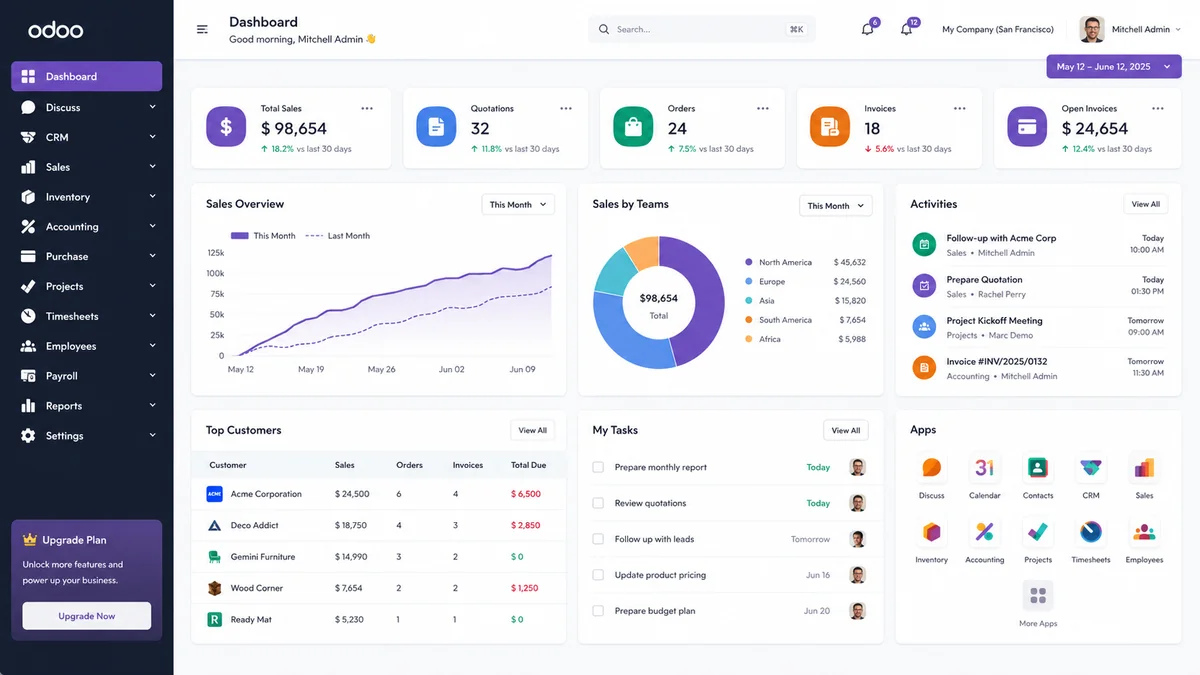This screenshot has width=1200, height=675.
Task: Go to Purchase in the sidebar
Action: tap(86, 256)
